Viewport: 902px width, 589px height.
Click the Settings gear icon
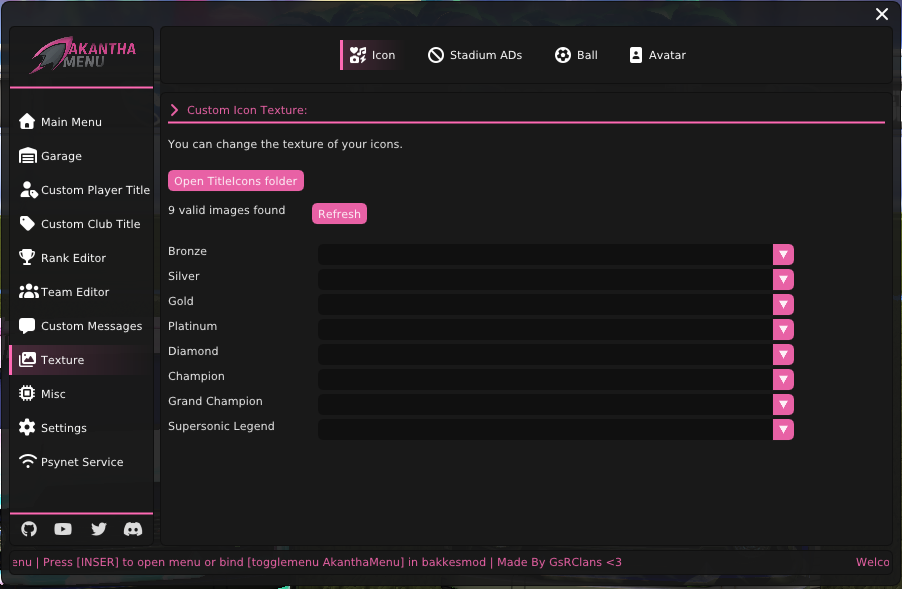pos(28,428)
